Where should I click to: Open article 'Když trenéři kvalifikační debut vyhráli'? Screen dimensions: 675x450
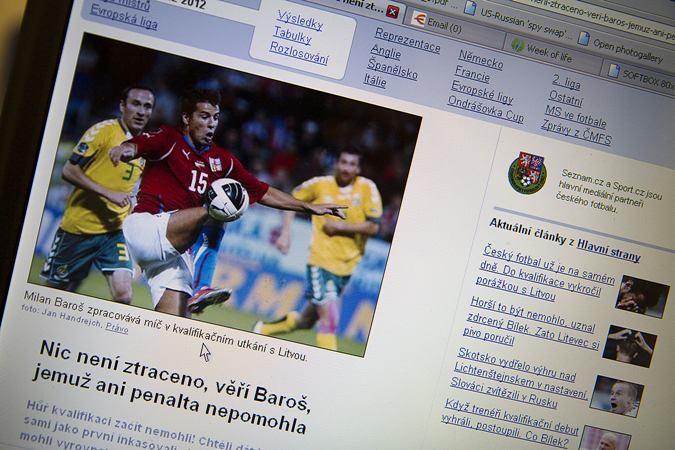510,424
